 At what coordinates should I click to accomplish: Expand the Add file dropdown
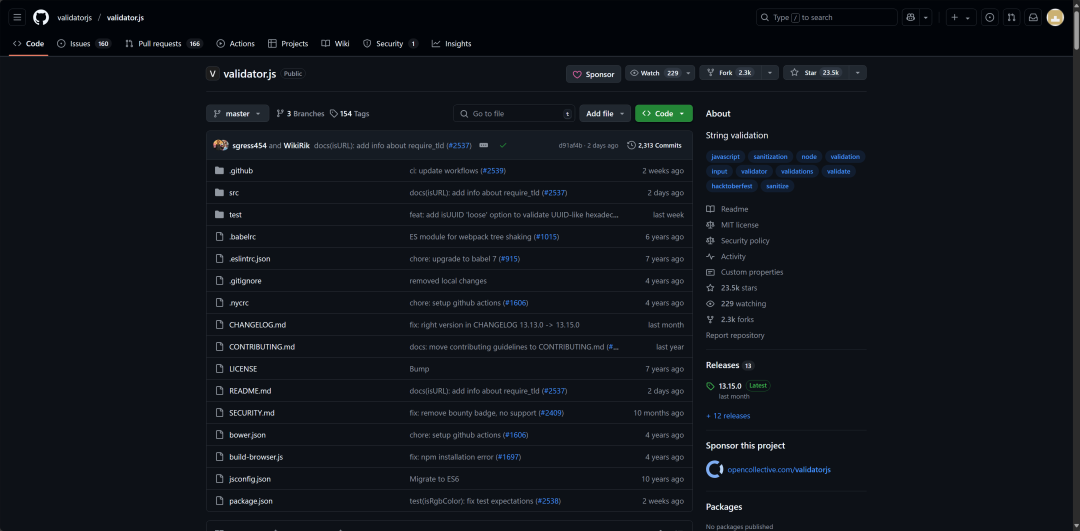604,114
